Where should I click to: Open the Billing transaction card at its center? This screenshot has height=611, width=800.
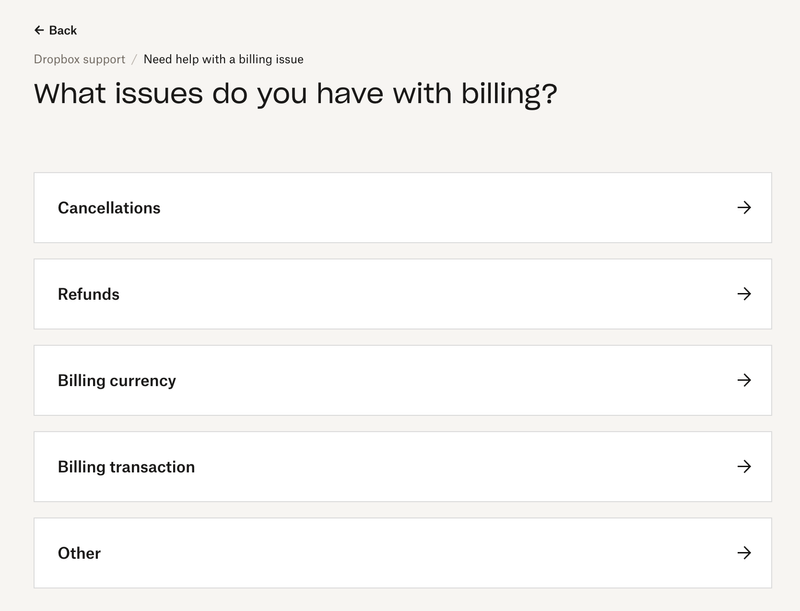[403, 466]
